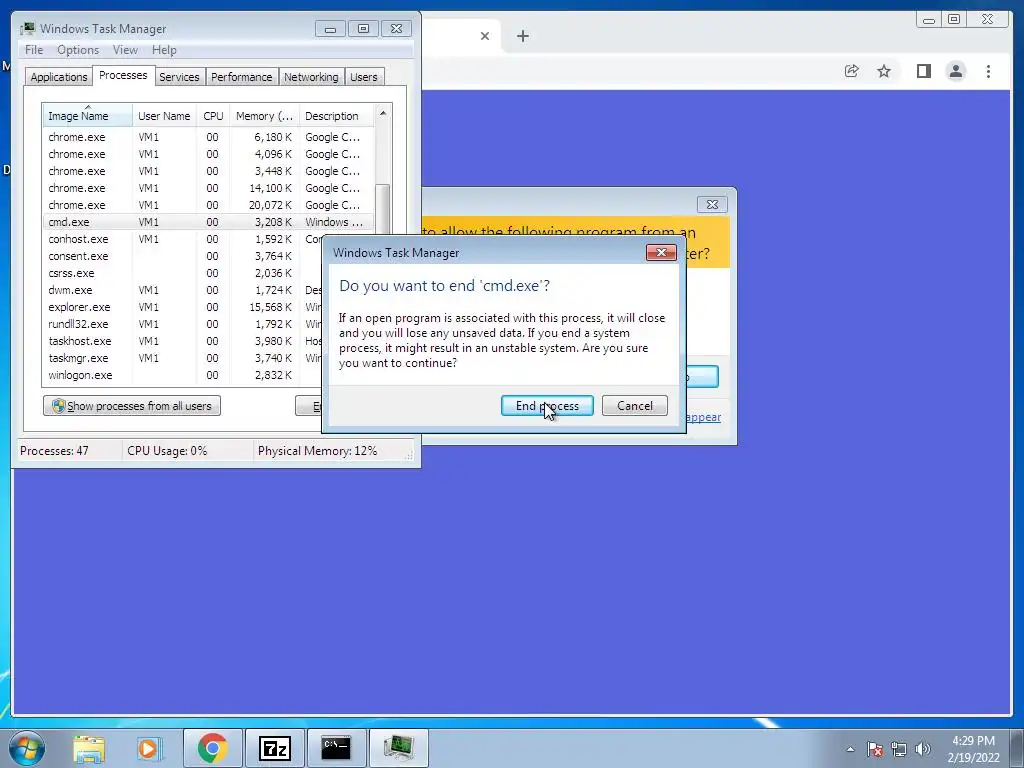Screen dimensions: 1024x768
Task: Open the Networking tab
Action: (311, 77)
